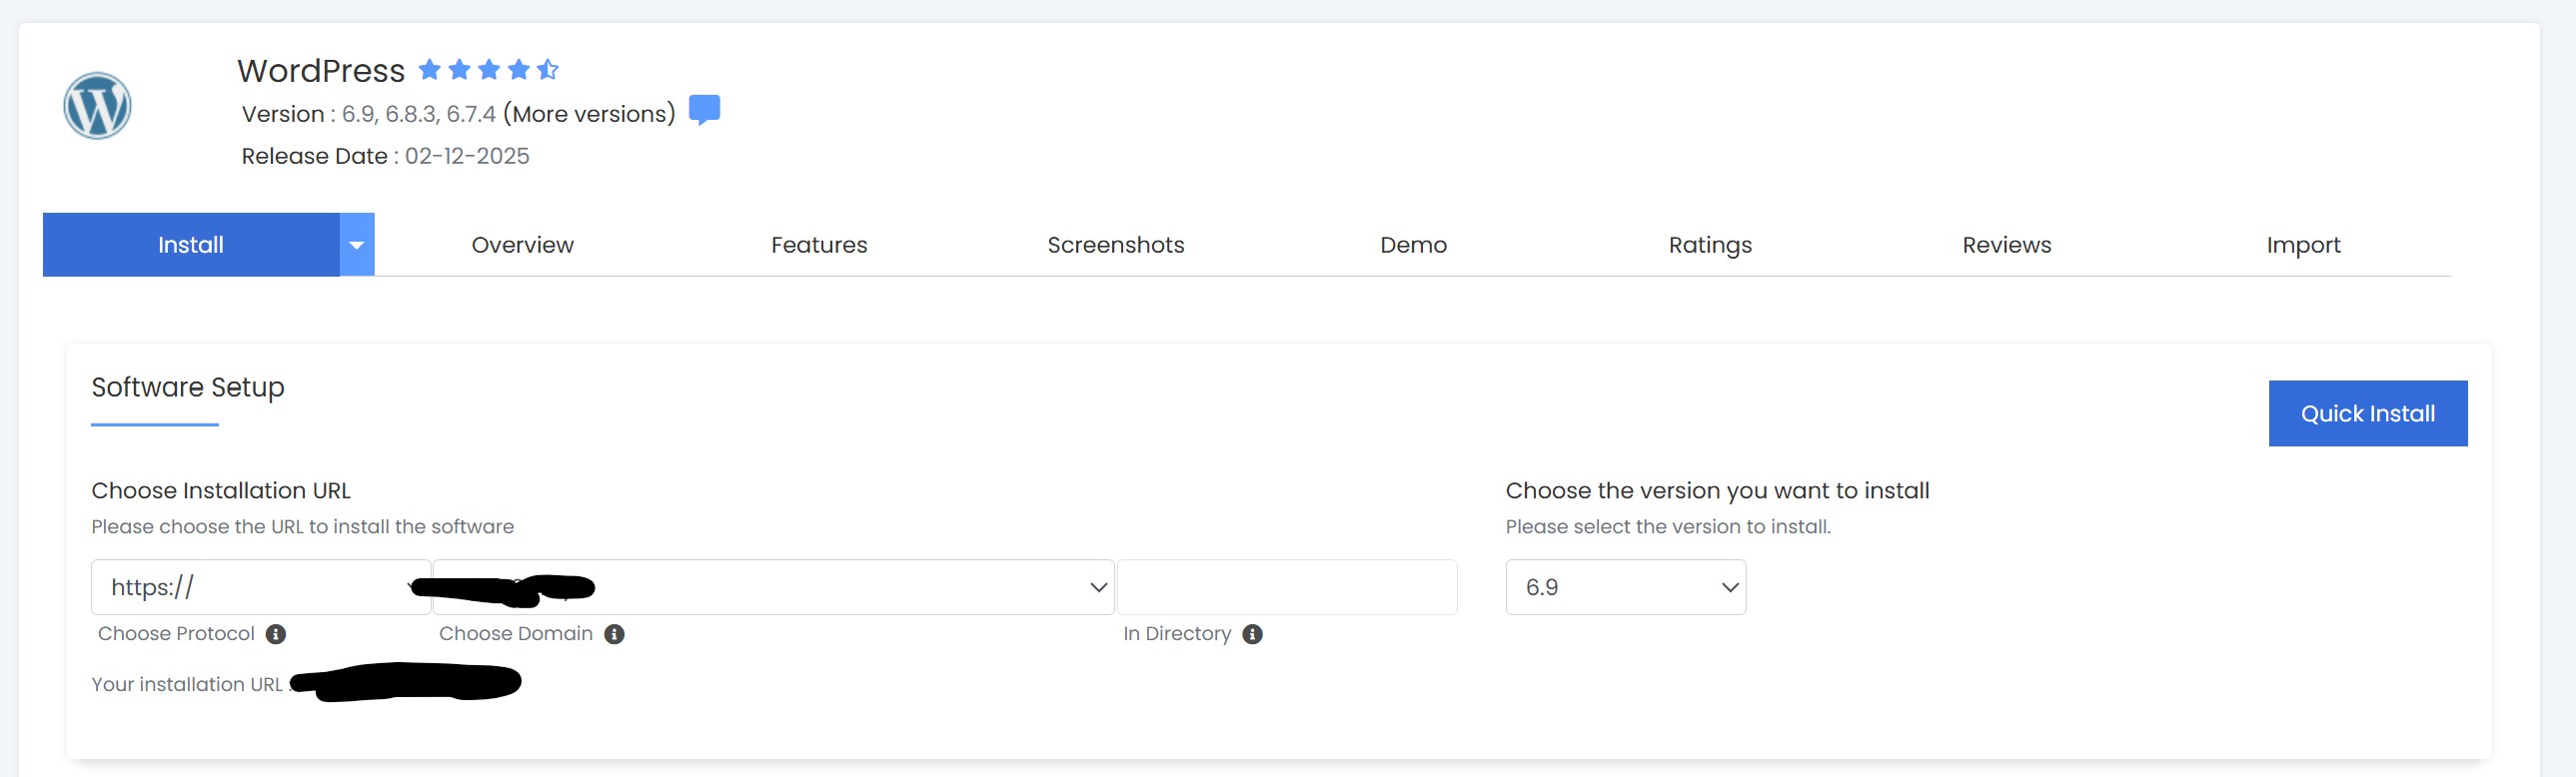Click the Choose Domain info icon
Viewport: 2576px width, 777px height.
pyautogui.click(x=615, y=634)
